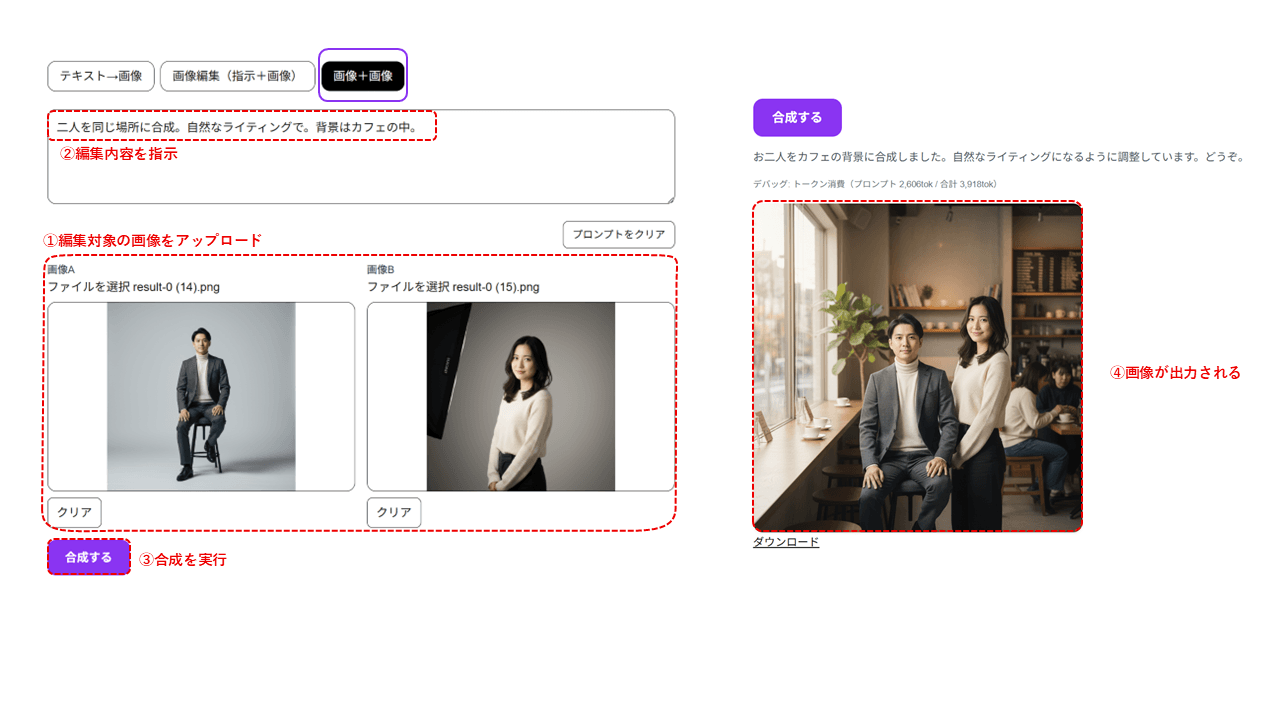Viewport: 1280px width, 720px height.
Task: Click the top-right 合成する button
Action: [x=797, y=117]
